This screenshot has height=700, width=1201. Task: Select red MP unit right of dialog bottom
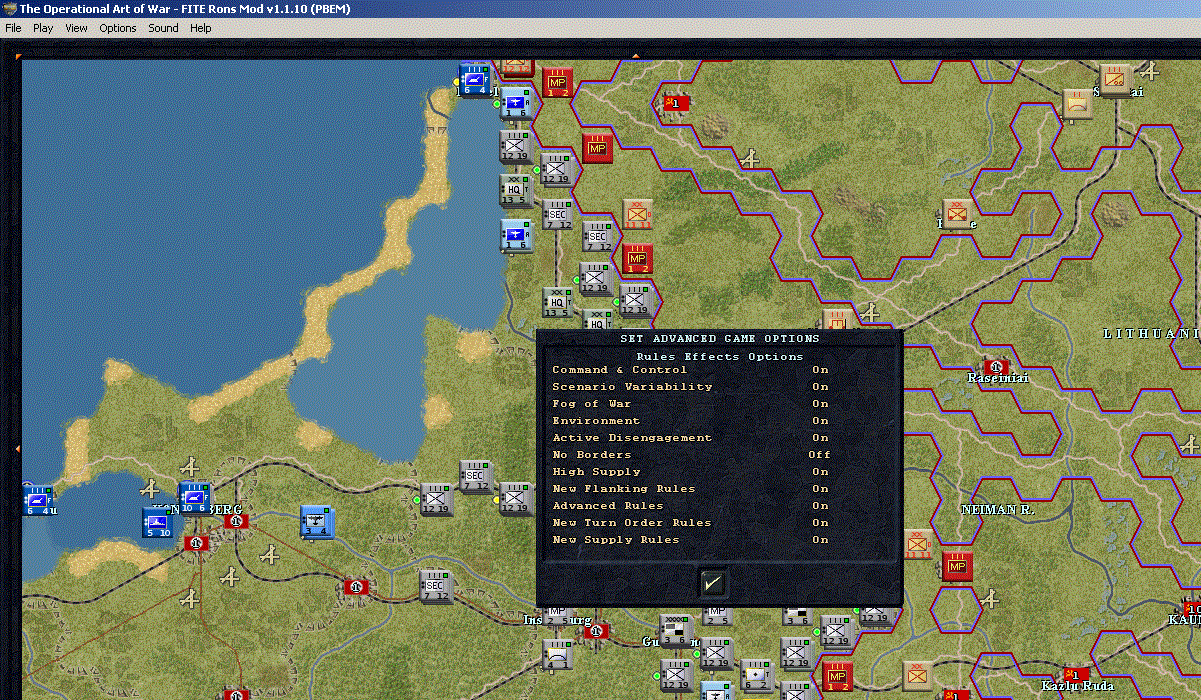pyautogui.click(x=957, y=567)
